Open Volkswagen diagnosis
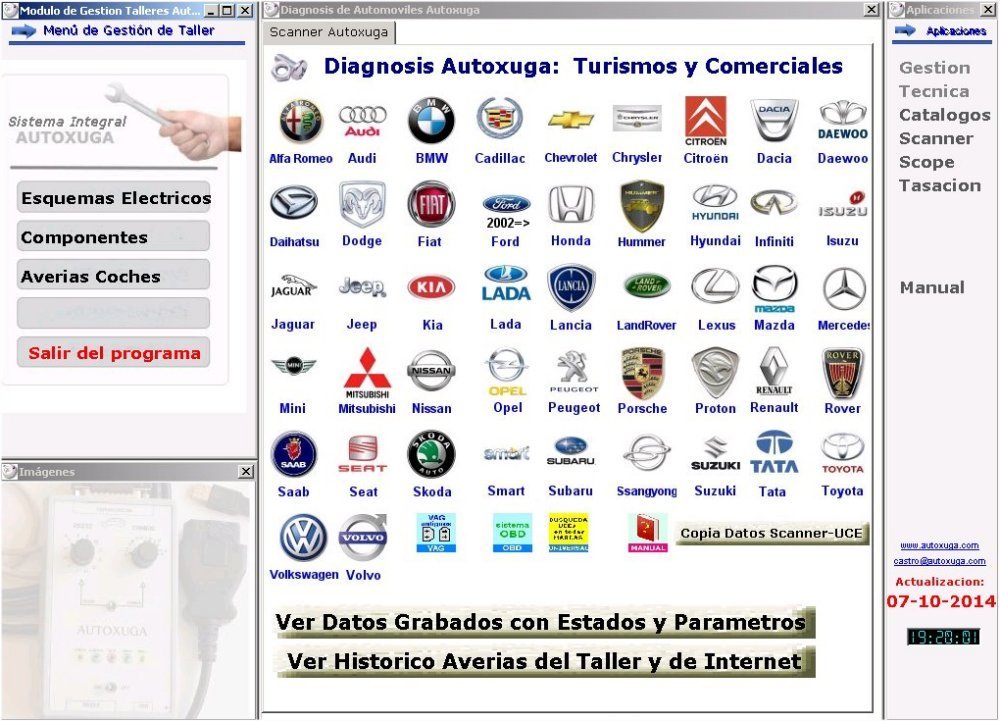Viewport: 1000px width, 721px height. tap(302, 537)
